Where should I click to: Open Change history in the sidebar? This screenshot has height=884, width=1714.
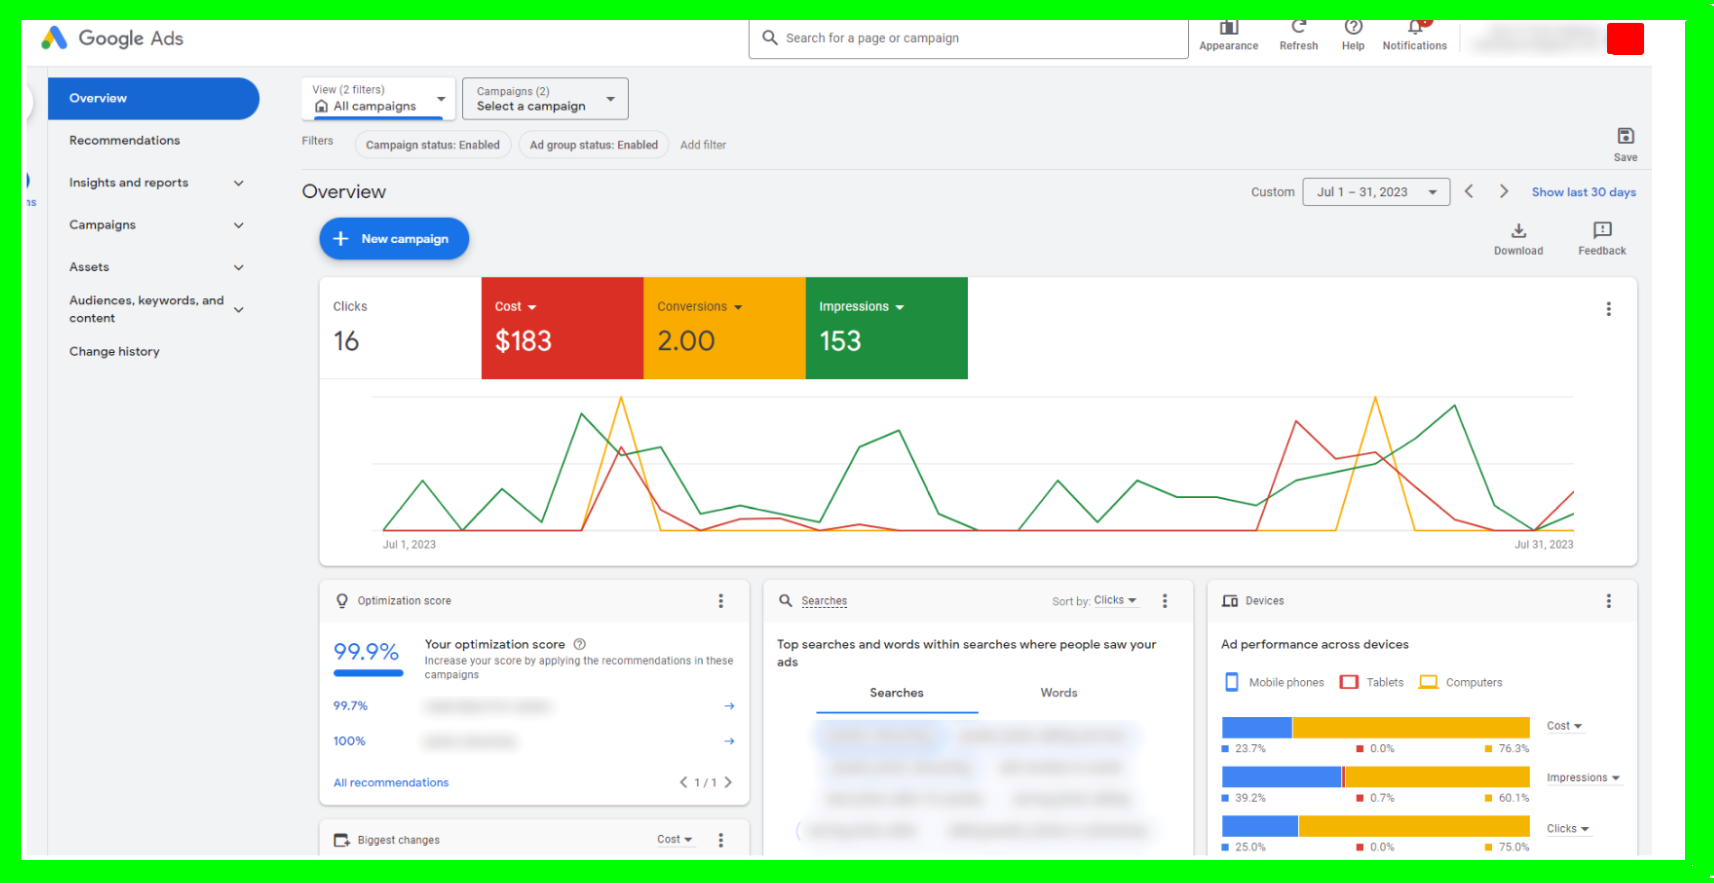[x=115, y=352]
